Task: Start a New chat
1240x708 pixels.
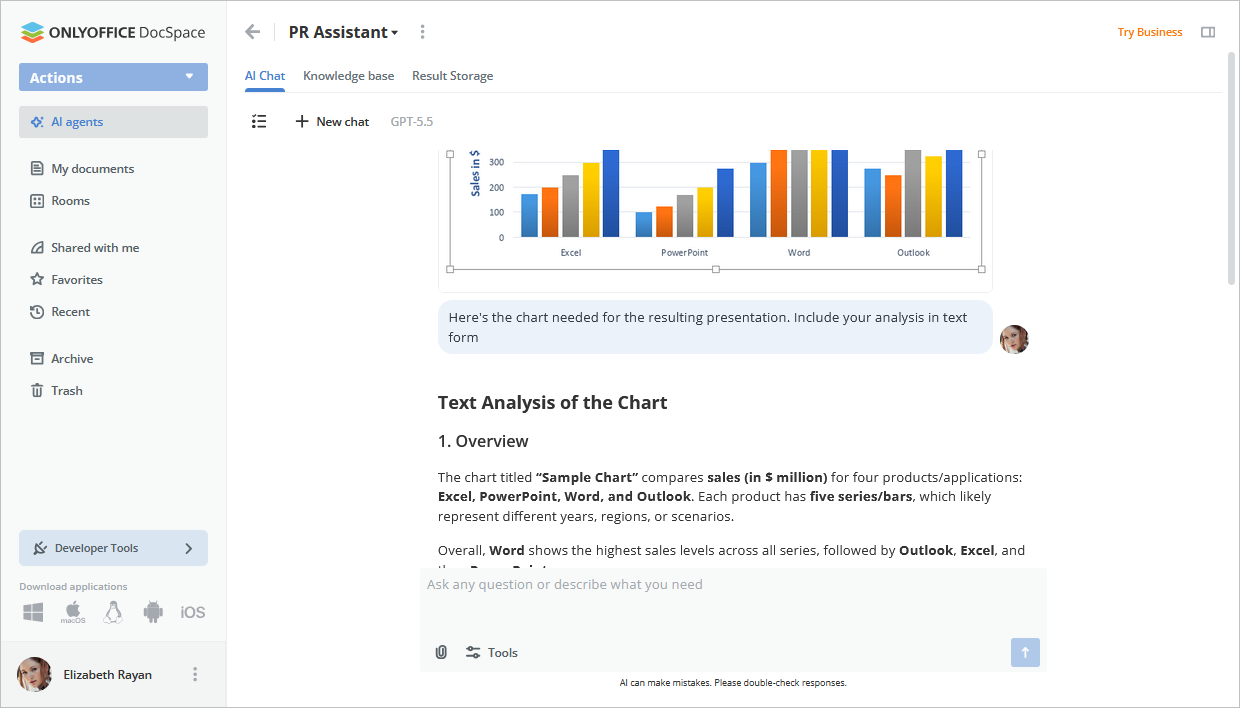Action: [332, 121]
